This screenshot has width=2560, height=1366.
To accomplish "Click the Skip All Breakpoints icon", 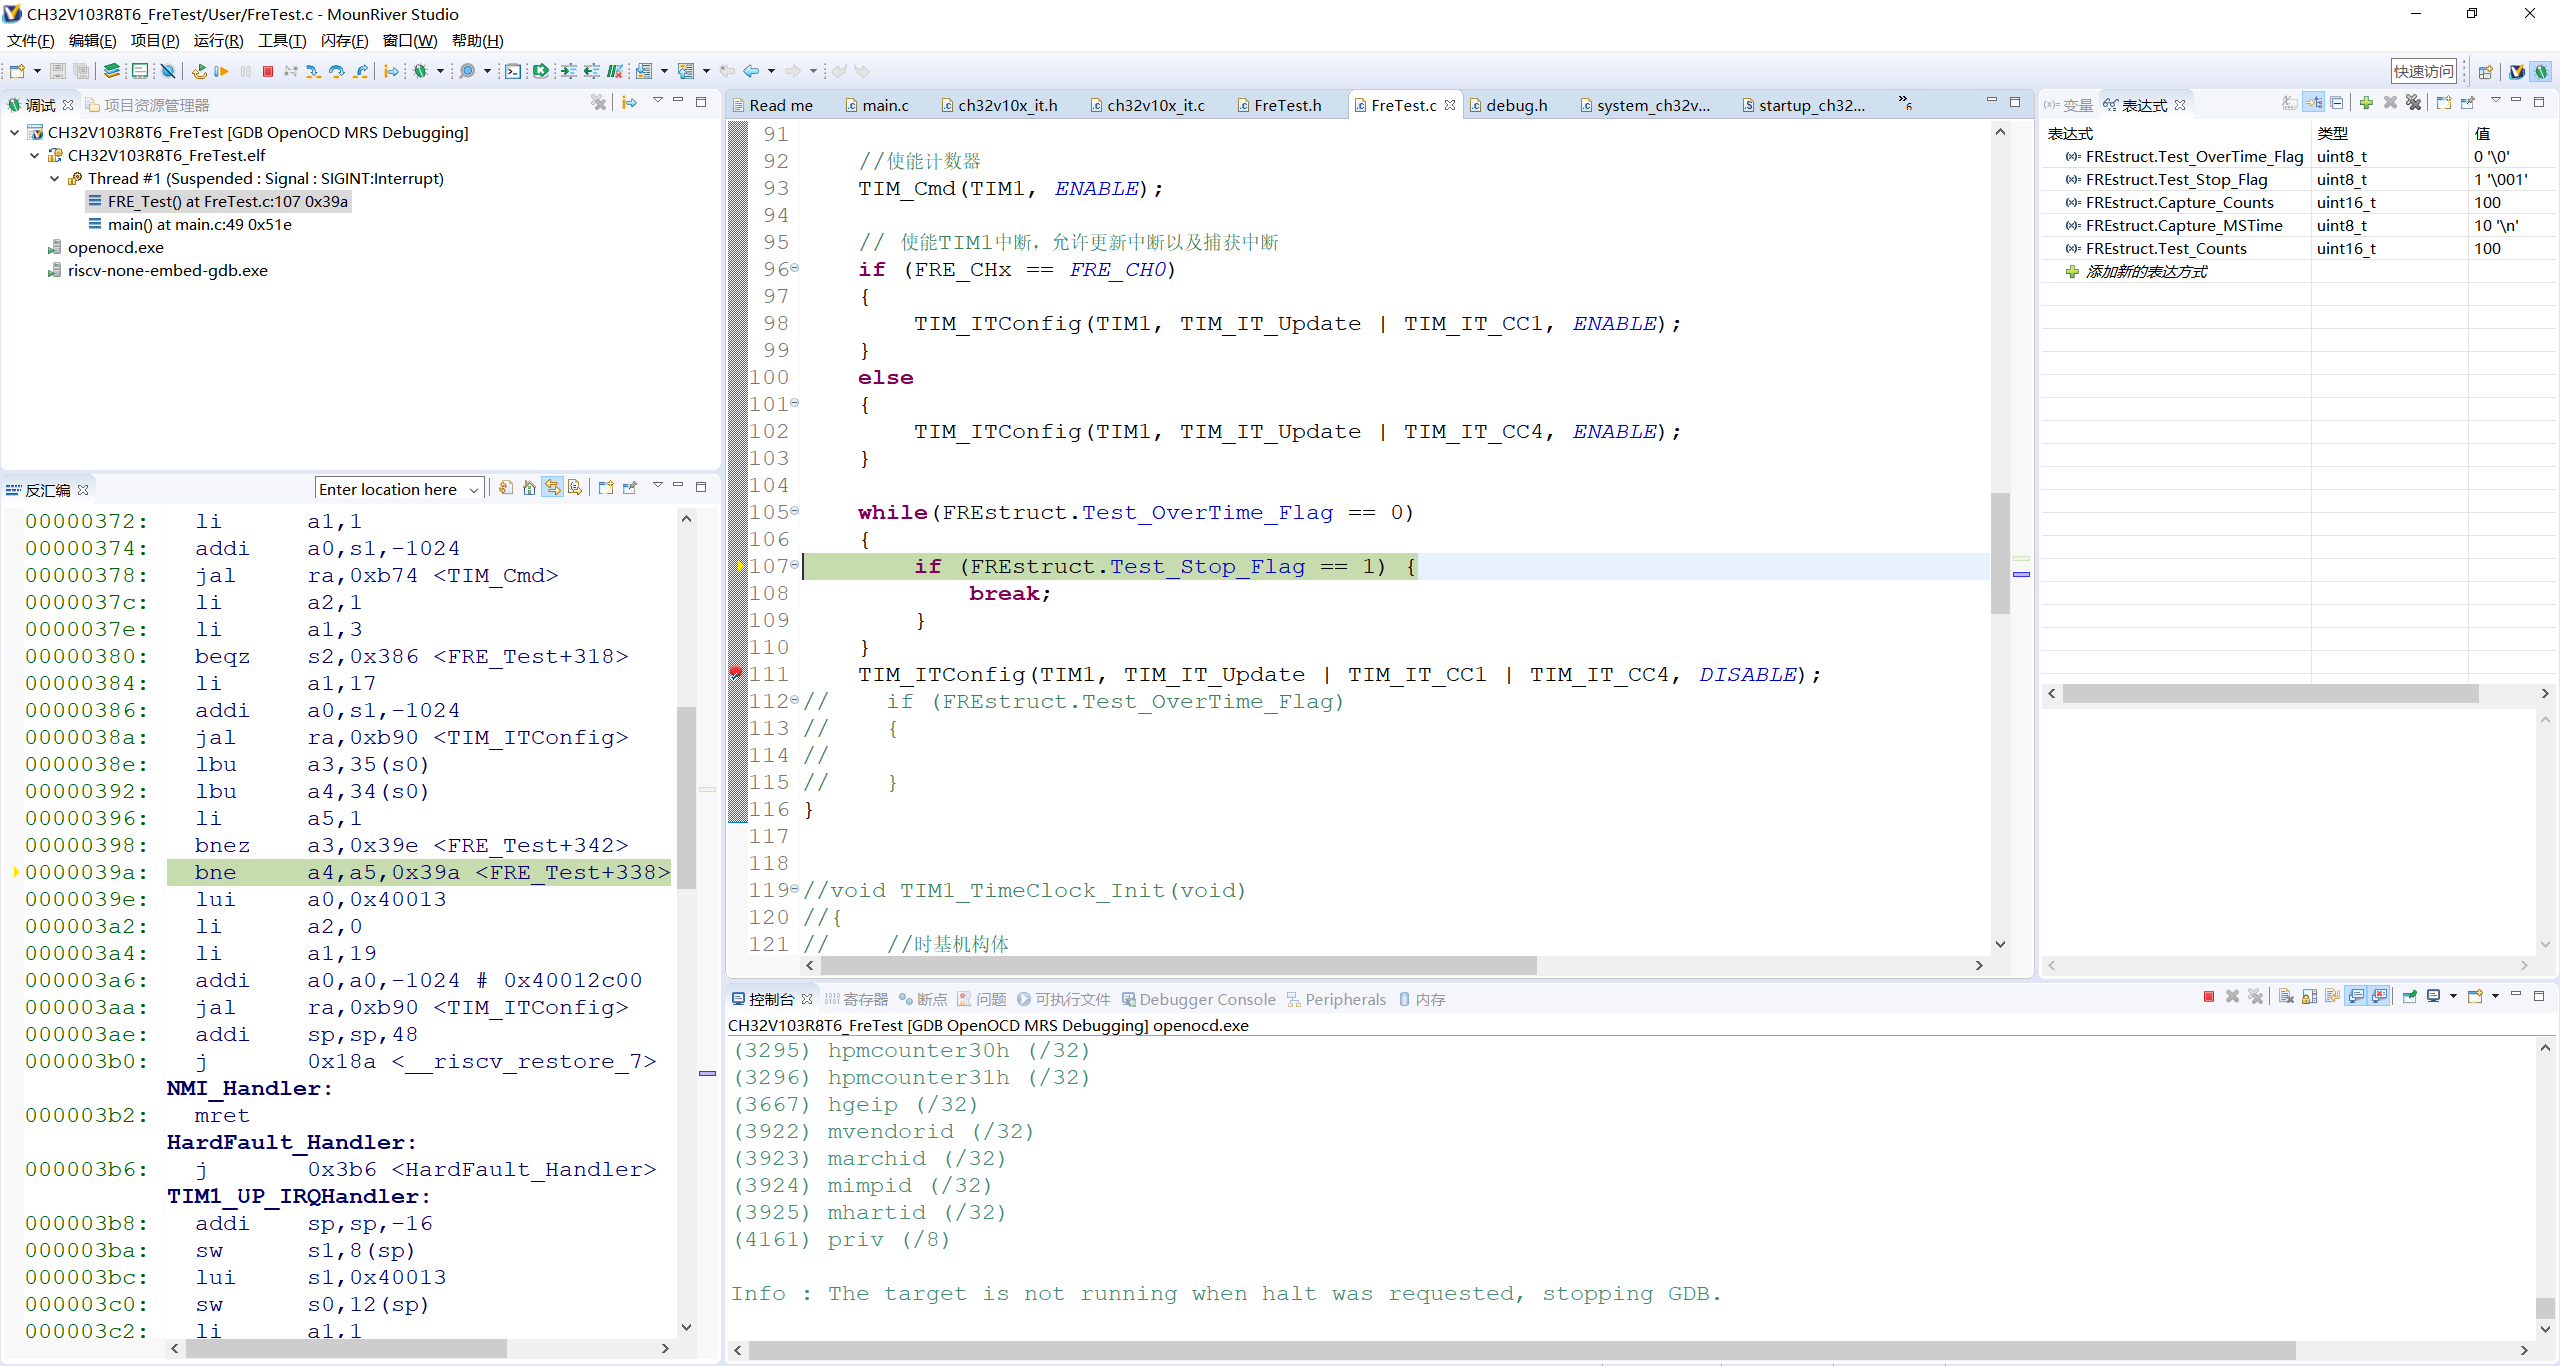I will [x=168, y=71].
